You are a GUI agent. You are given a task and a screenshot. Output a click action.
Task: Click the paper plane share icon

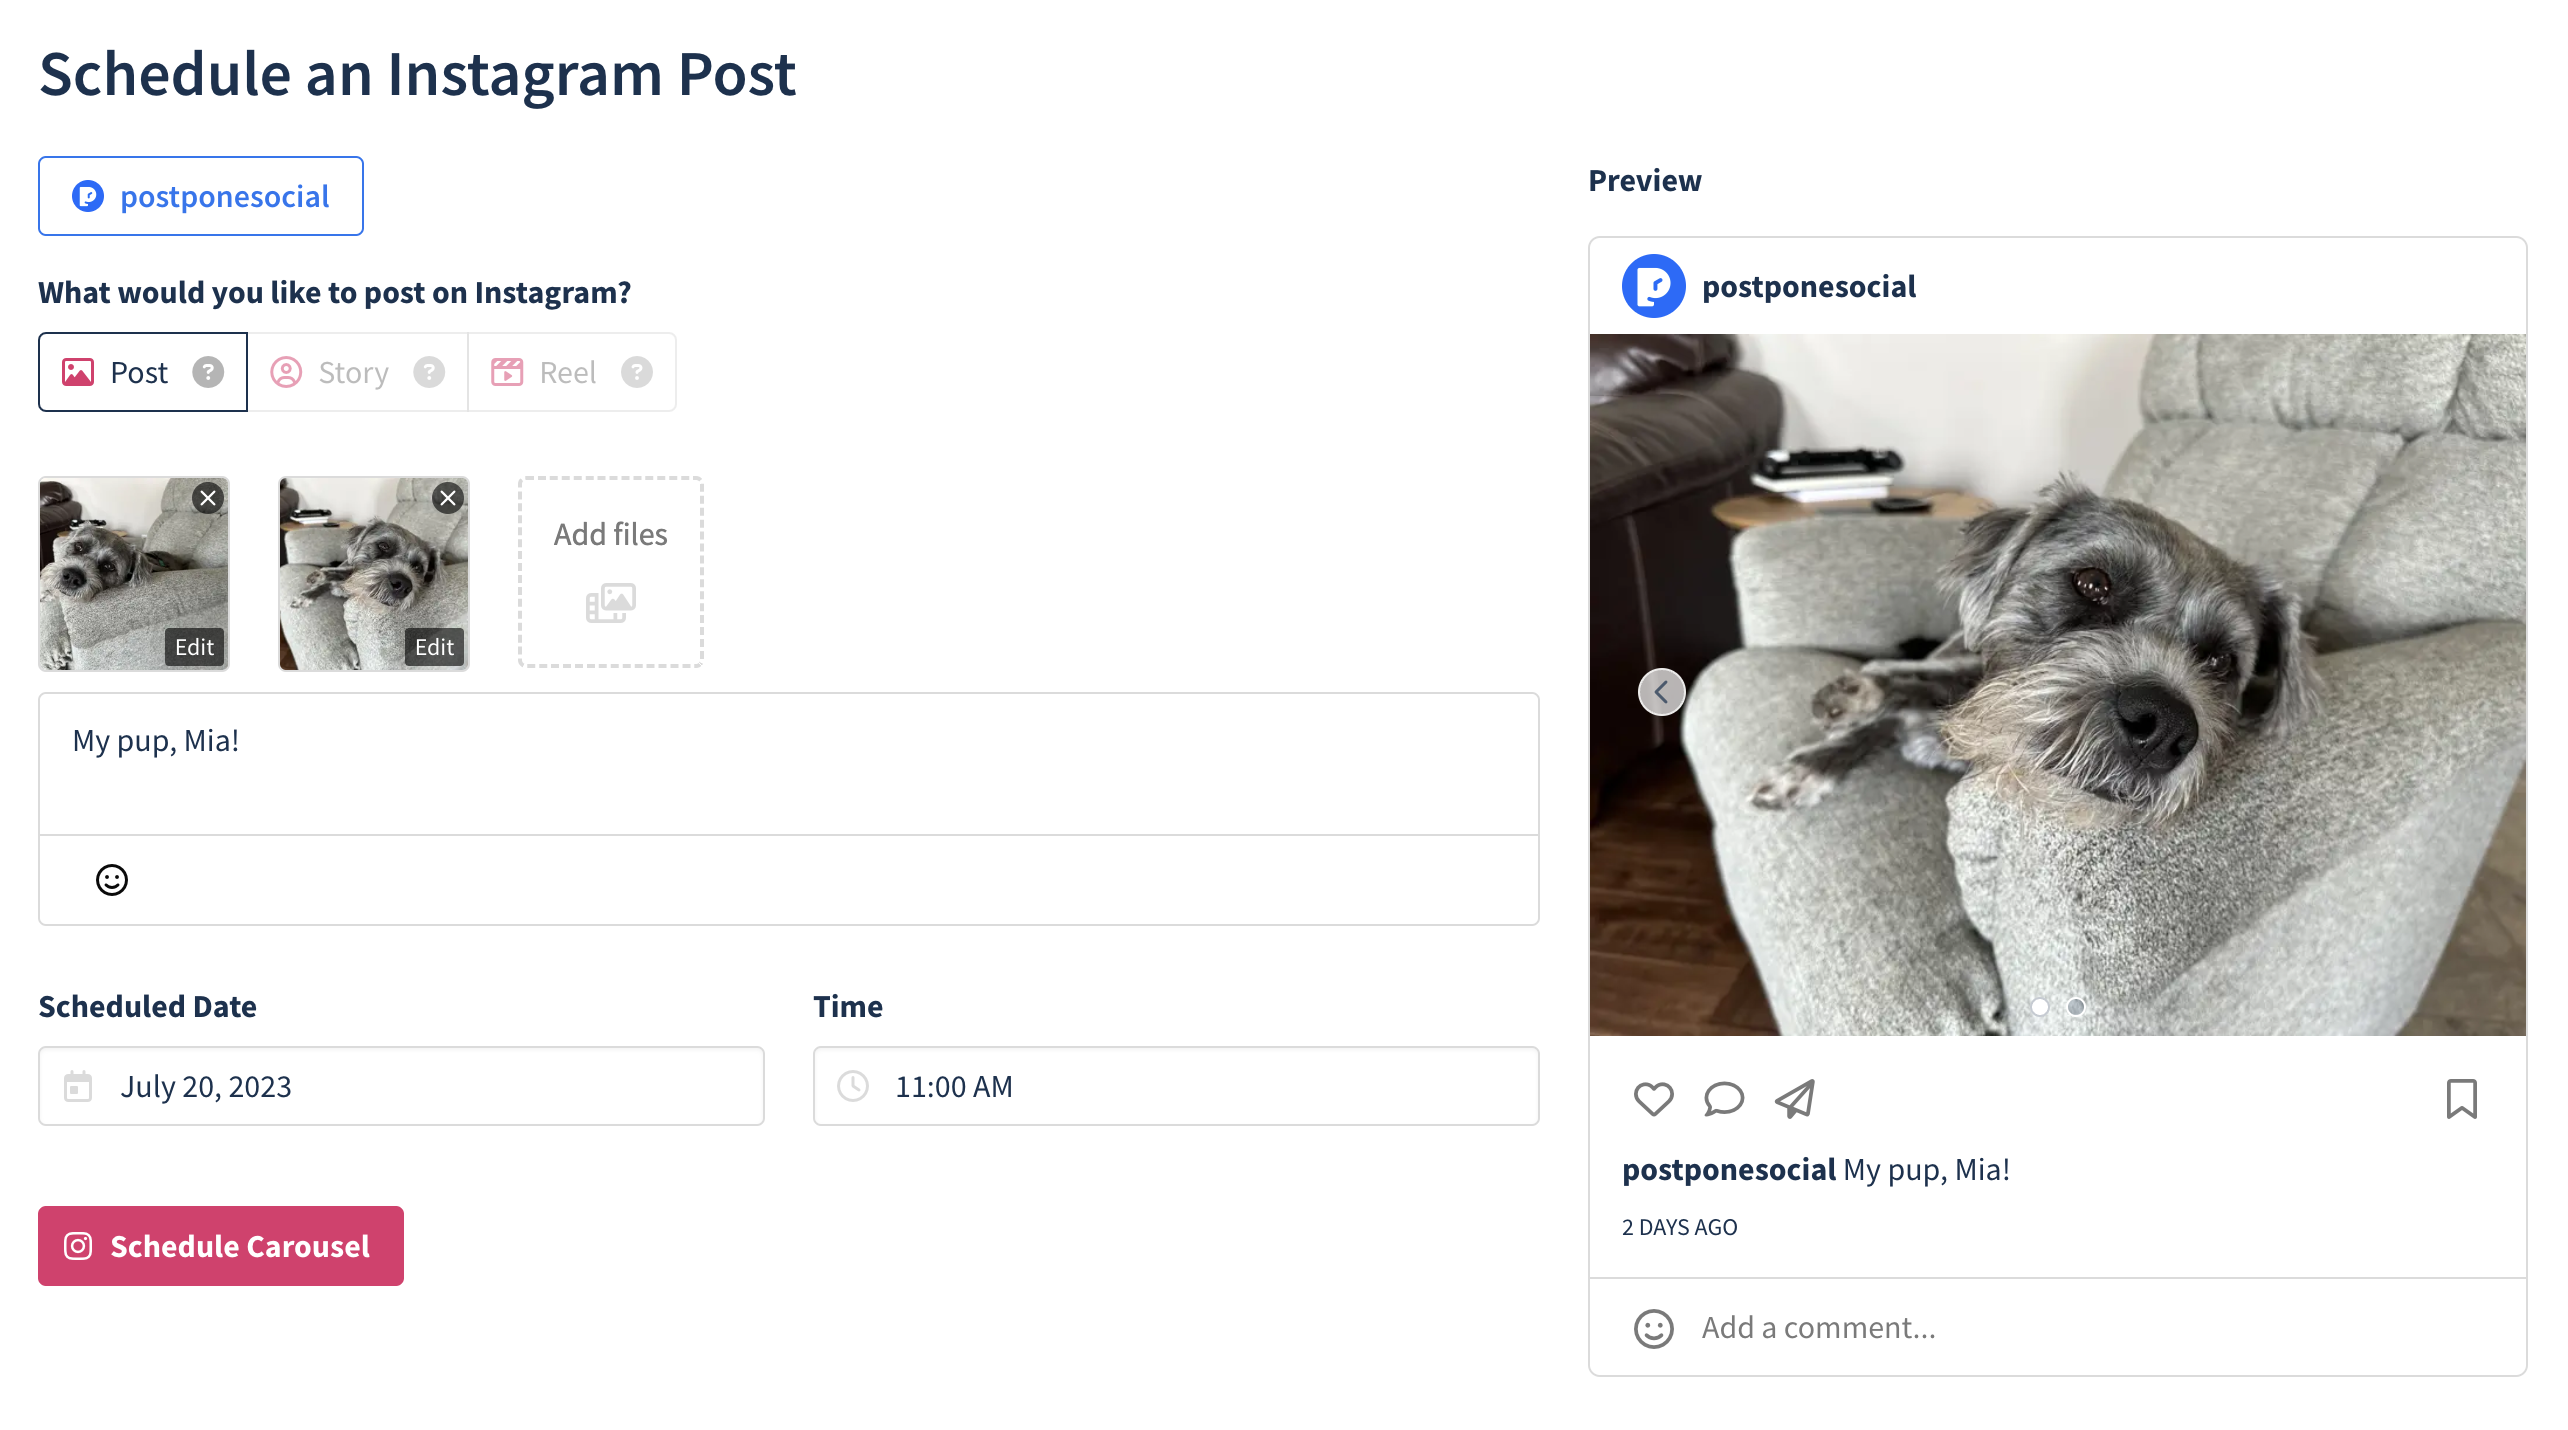pos(1795,1099)
